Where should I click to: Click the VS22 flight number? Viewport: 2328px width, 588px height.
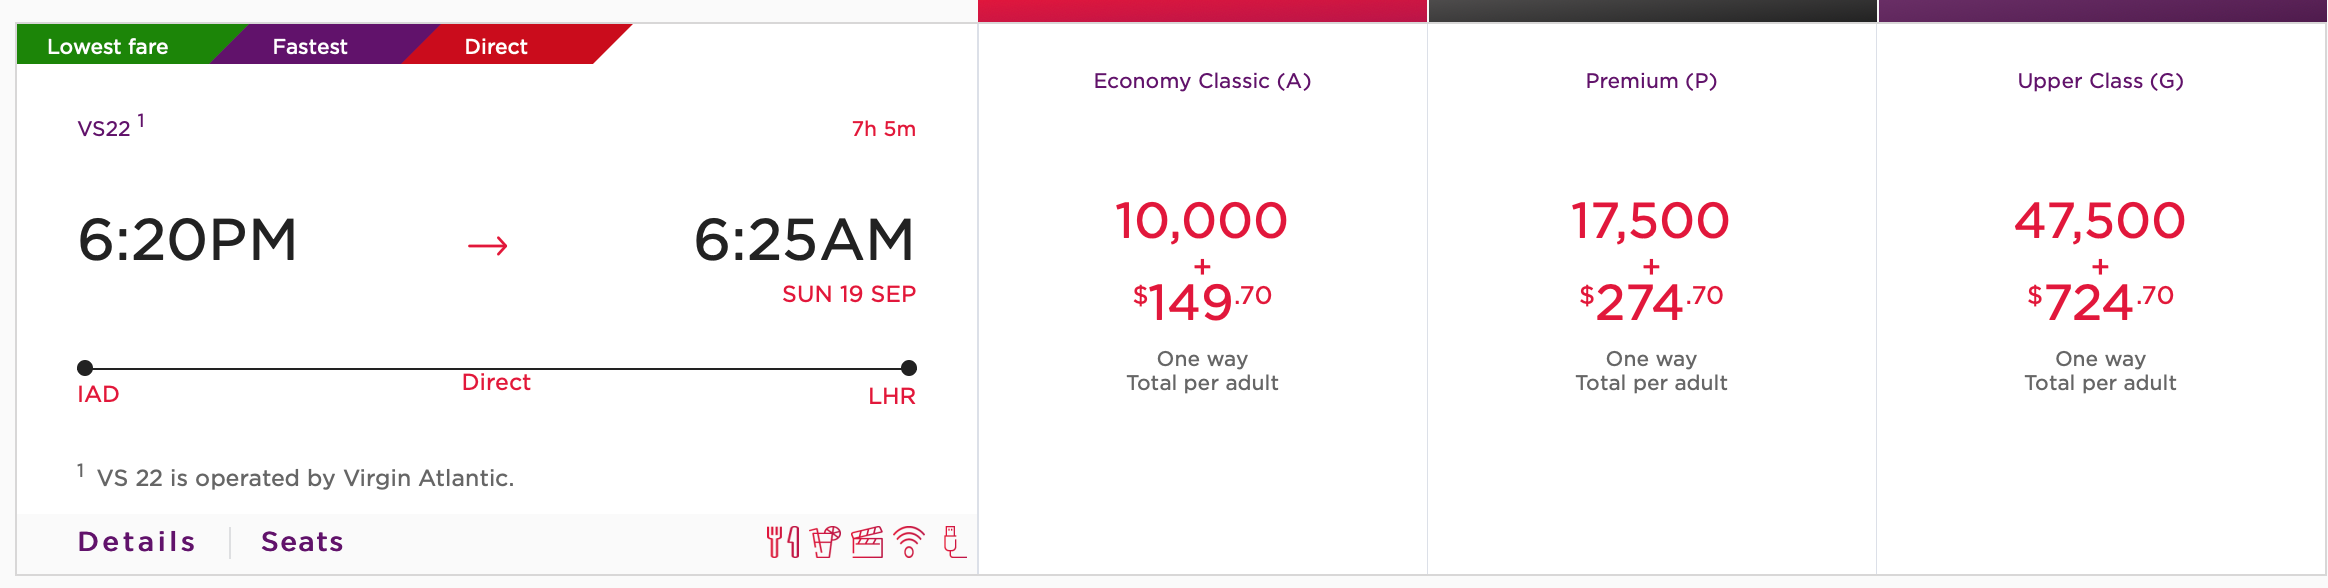(104, 129)
